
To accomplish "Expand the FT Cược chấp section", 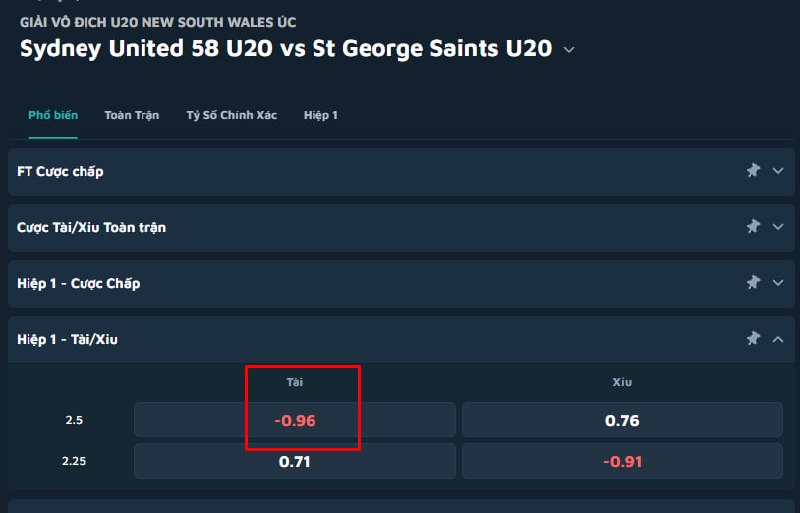I will pos(778,170).
